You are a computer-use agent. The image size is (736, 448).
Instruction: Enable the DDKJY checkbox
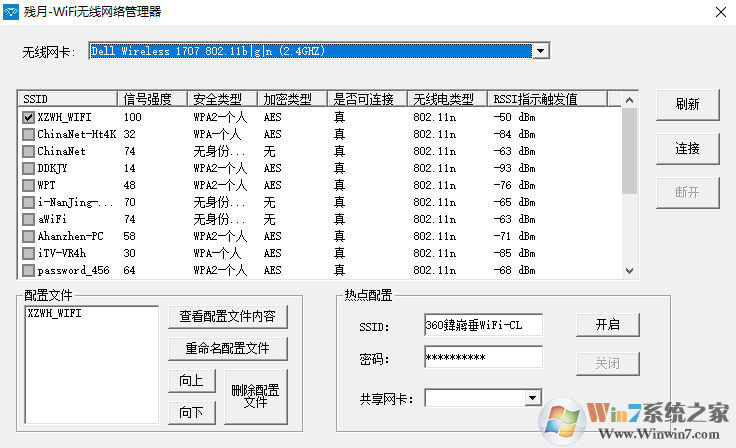pos(28,168)
